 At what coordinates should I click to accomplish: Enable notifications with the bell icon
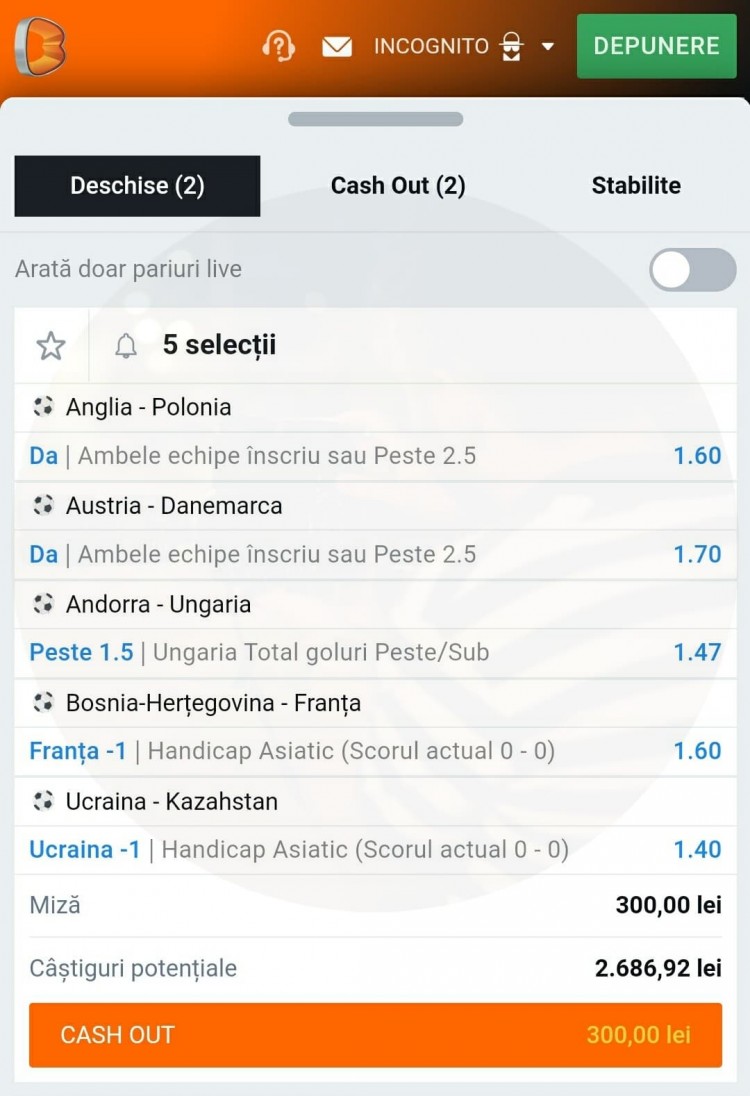tap(126, 346)
